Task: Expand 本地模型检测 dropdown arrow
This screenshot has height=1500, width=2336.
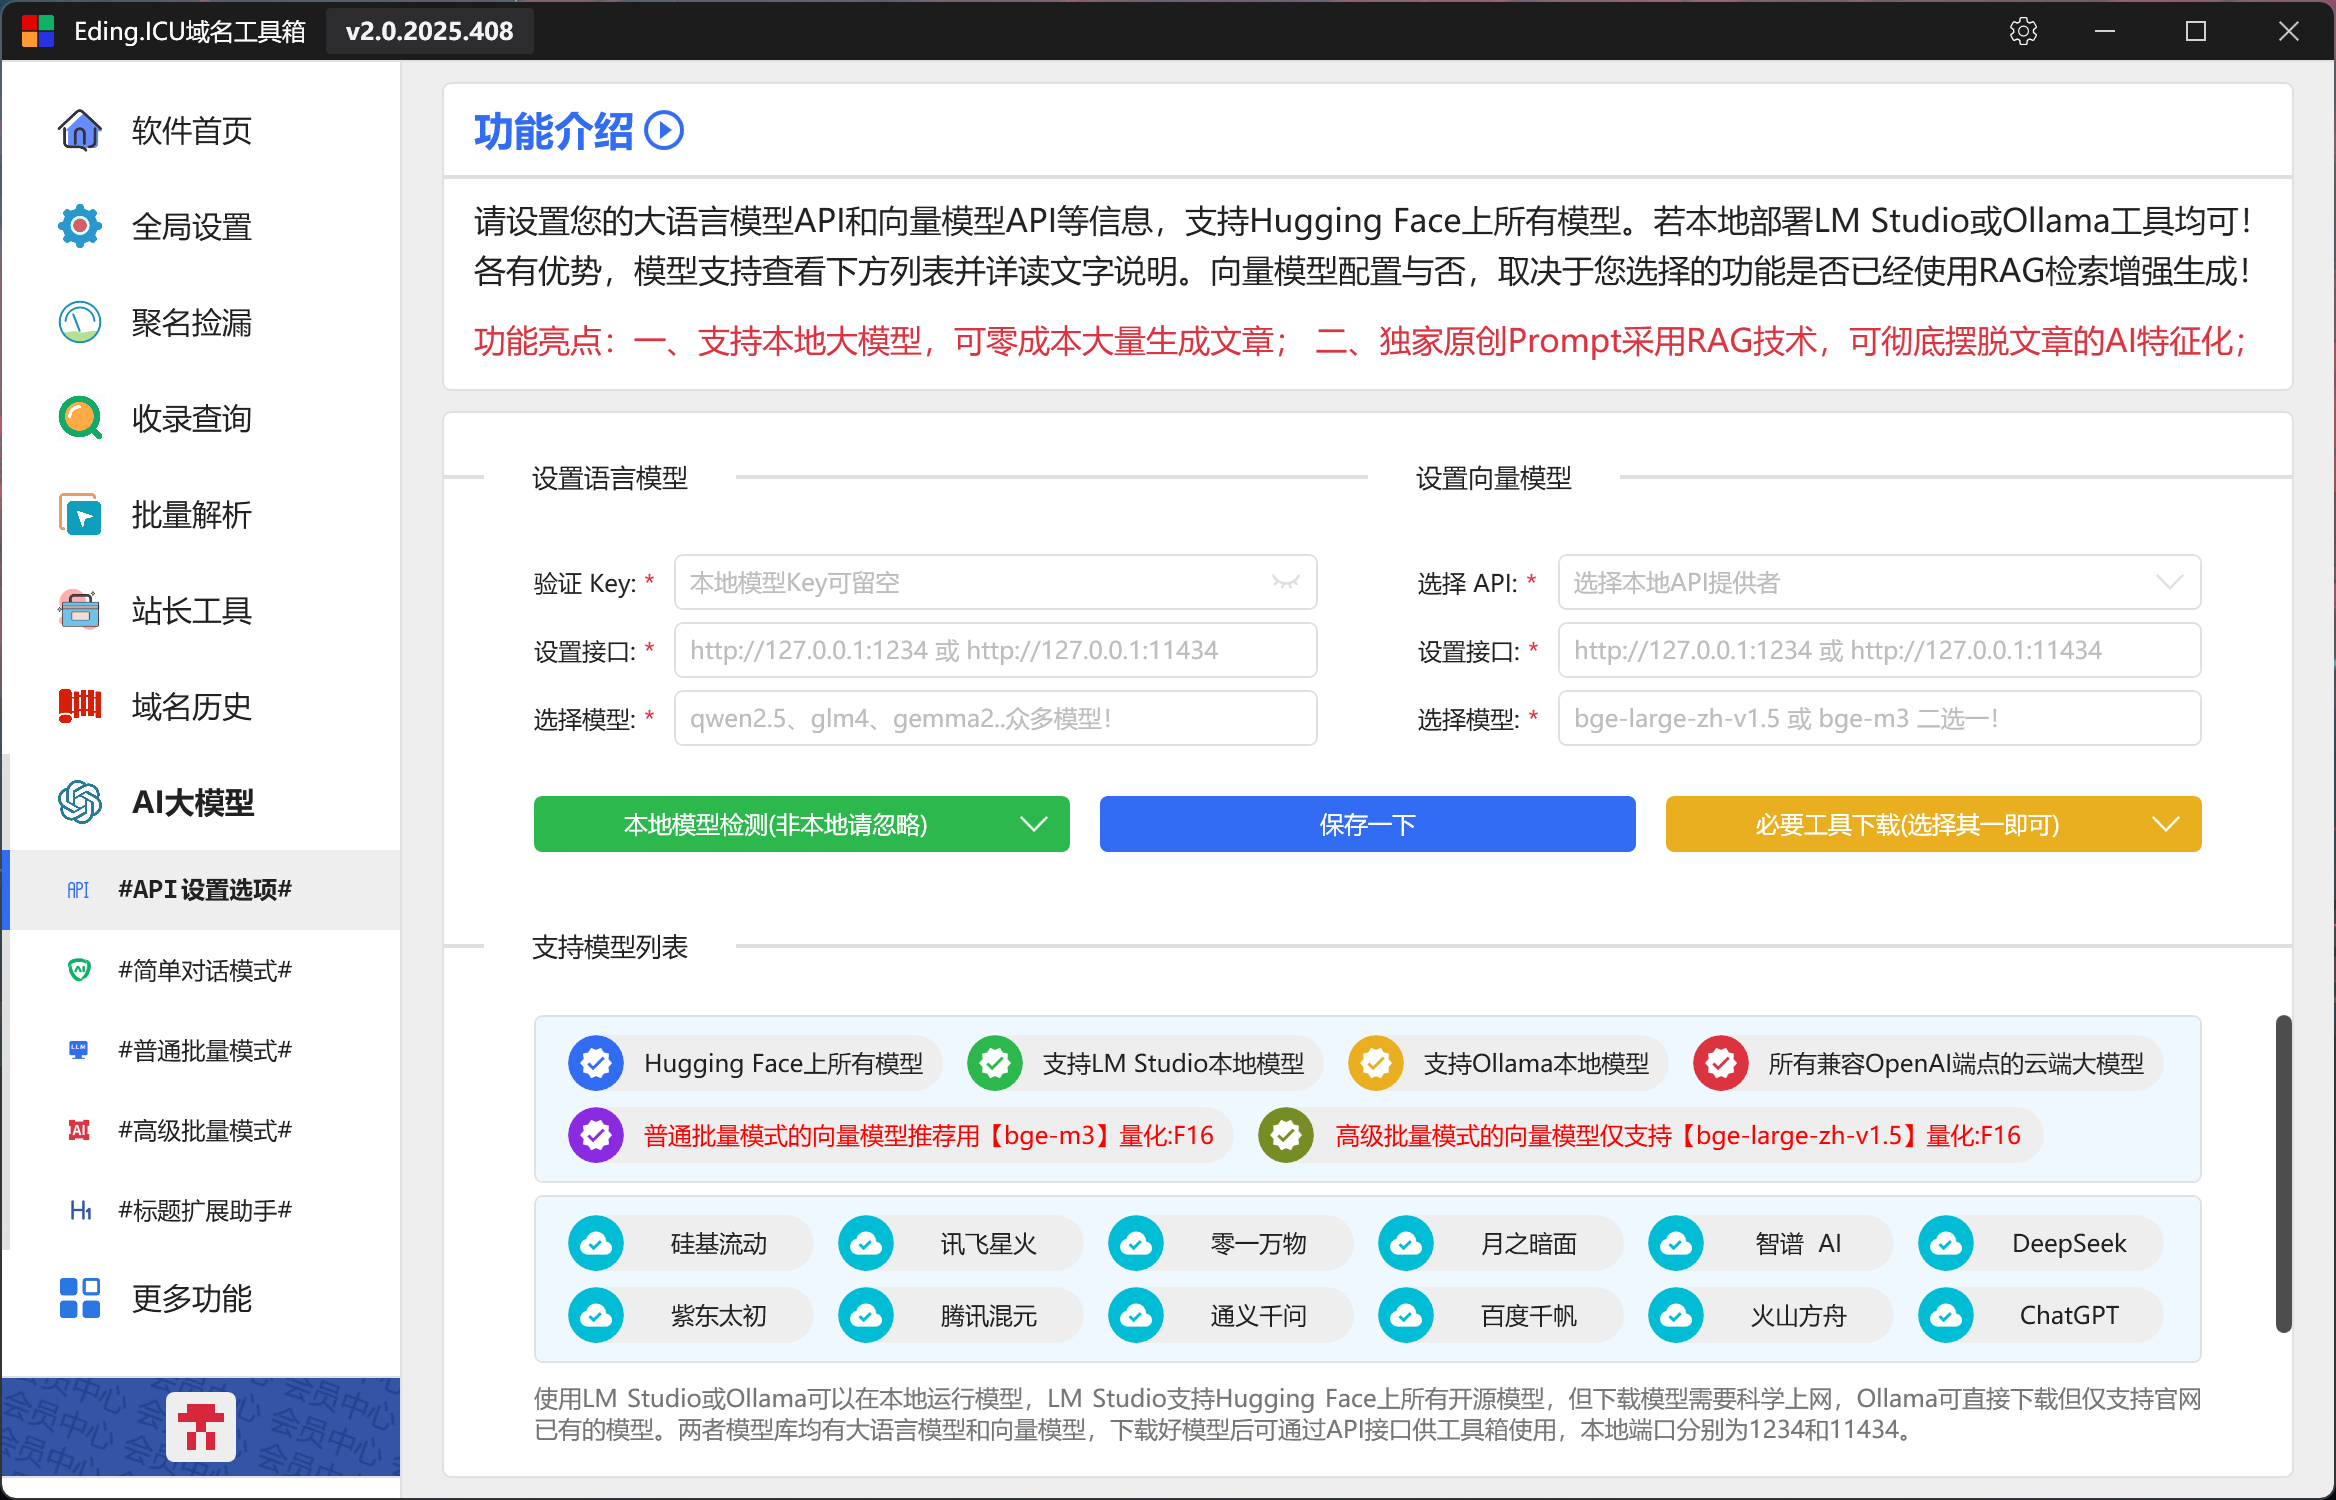Action: (x=1034, y=824)
